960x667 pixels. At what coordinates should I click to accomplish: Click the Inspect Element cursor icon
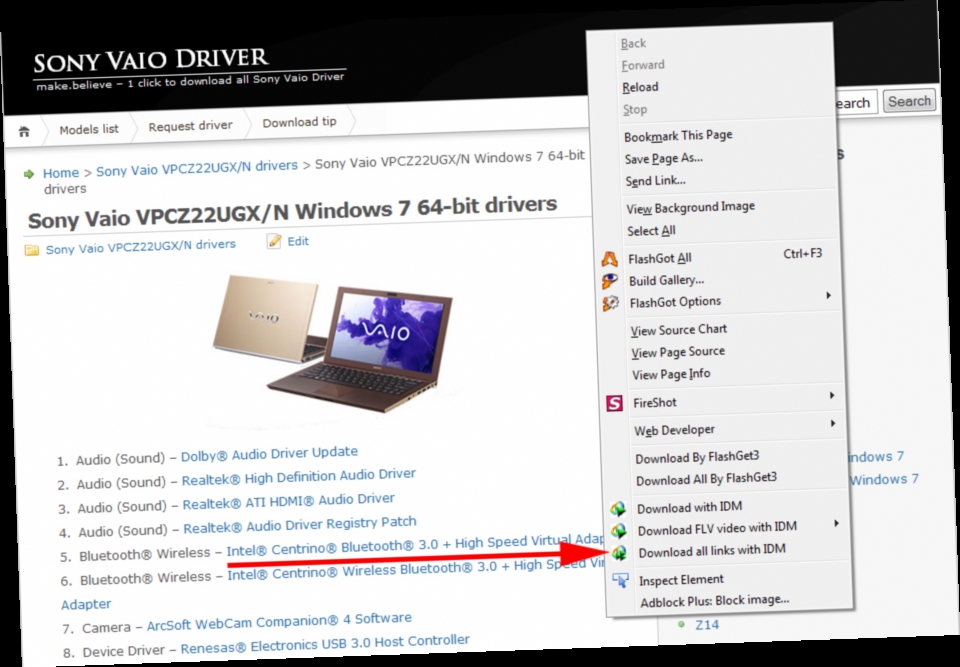(620, 580)
